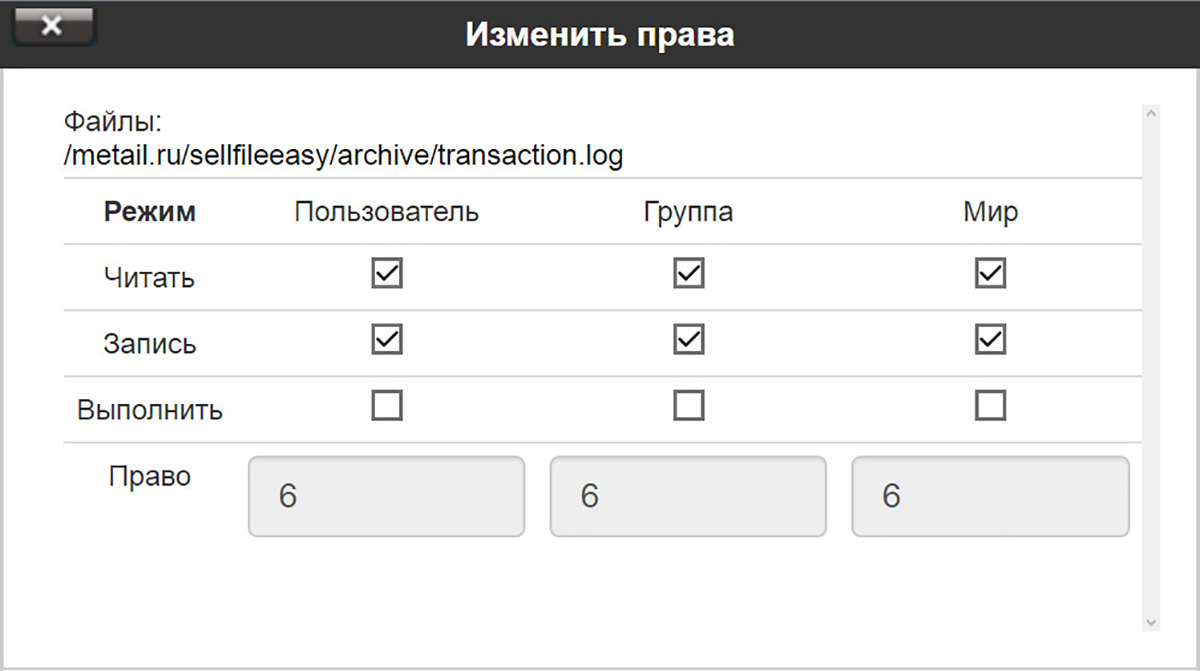Click the Группа column header

click(688, 213)
